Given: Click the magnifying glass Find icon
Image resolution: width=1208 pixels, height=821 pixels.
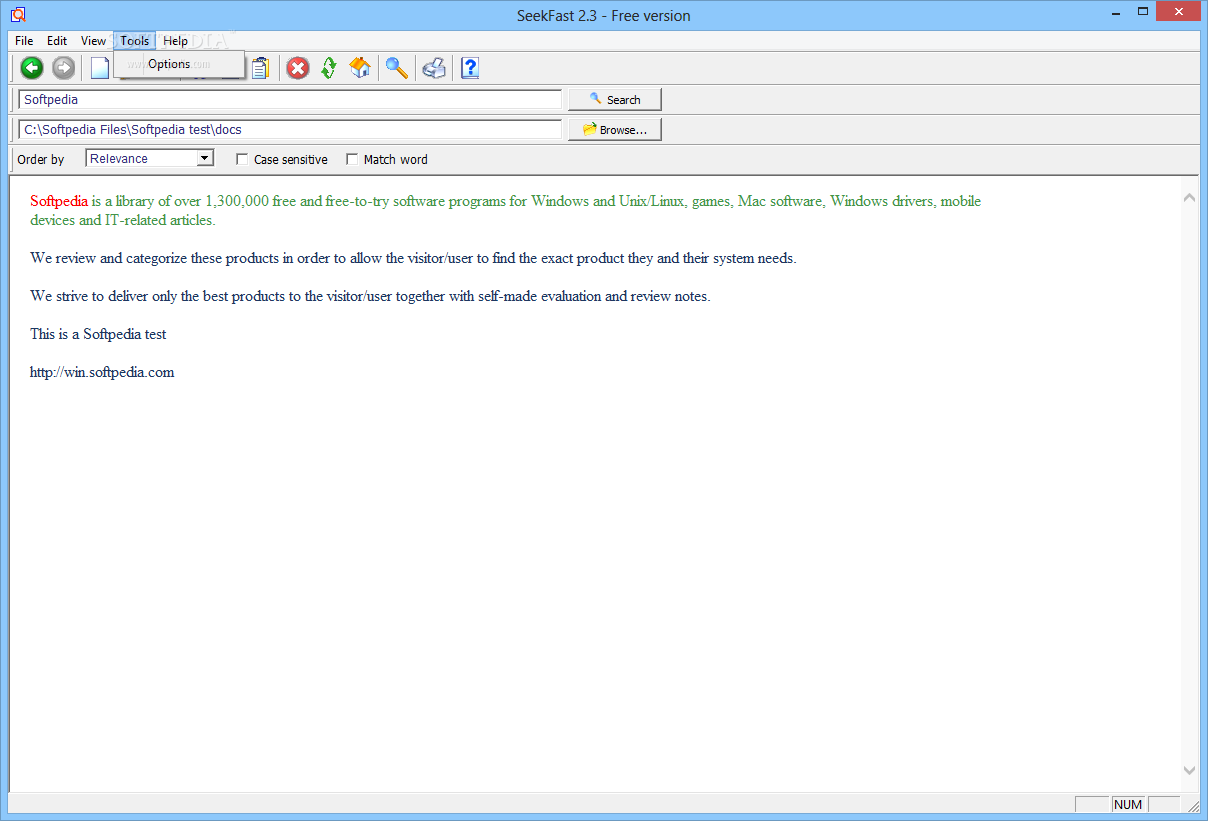Looking at the screenshot, I should click(397, 68).
